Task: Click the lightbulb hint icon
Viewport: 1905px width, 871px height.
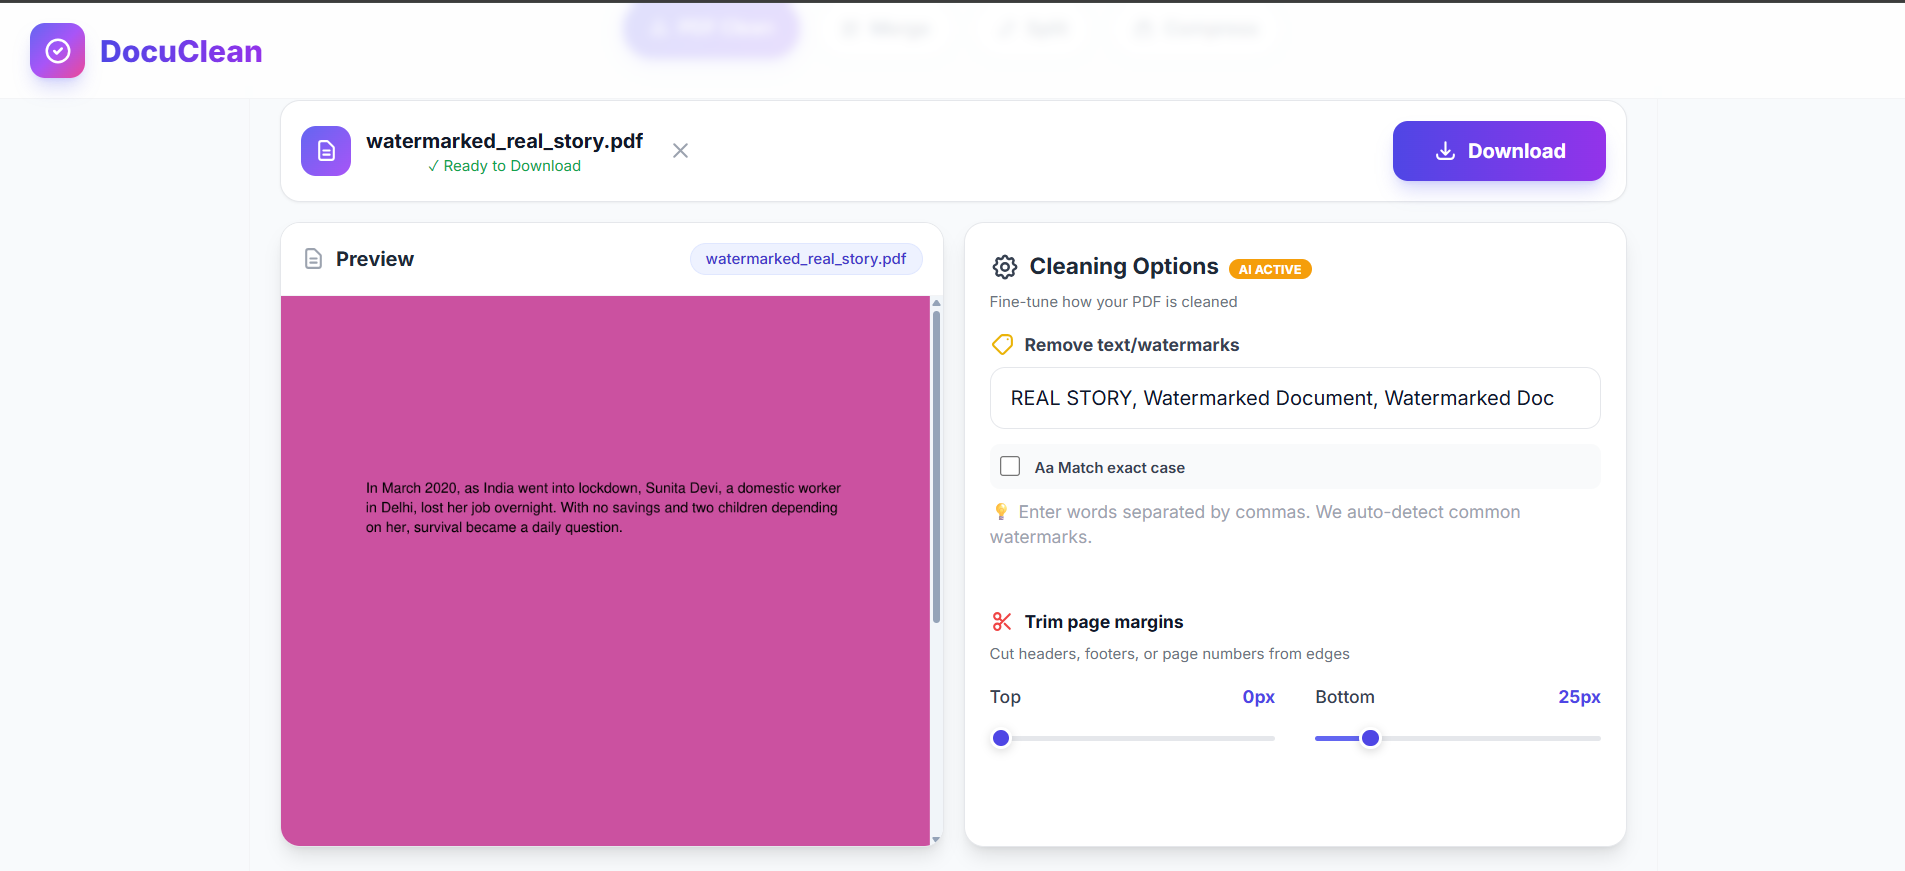Action: (x=1001, y=512)
